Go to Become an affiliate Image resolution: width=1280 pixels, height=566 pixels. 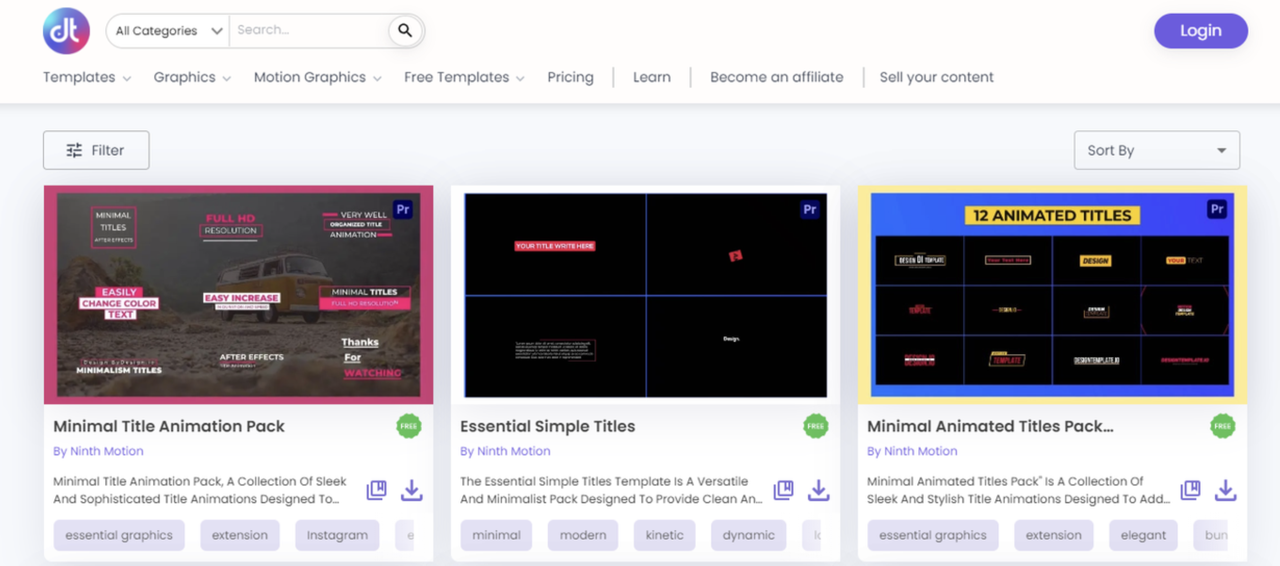point(777,77)
